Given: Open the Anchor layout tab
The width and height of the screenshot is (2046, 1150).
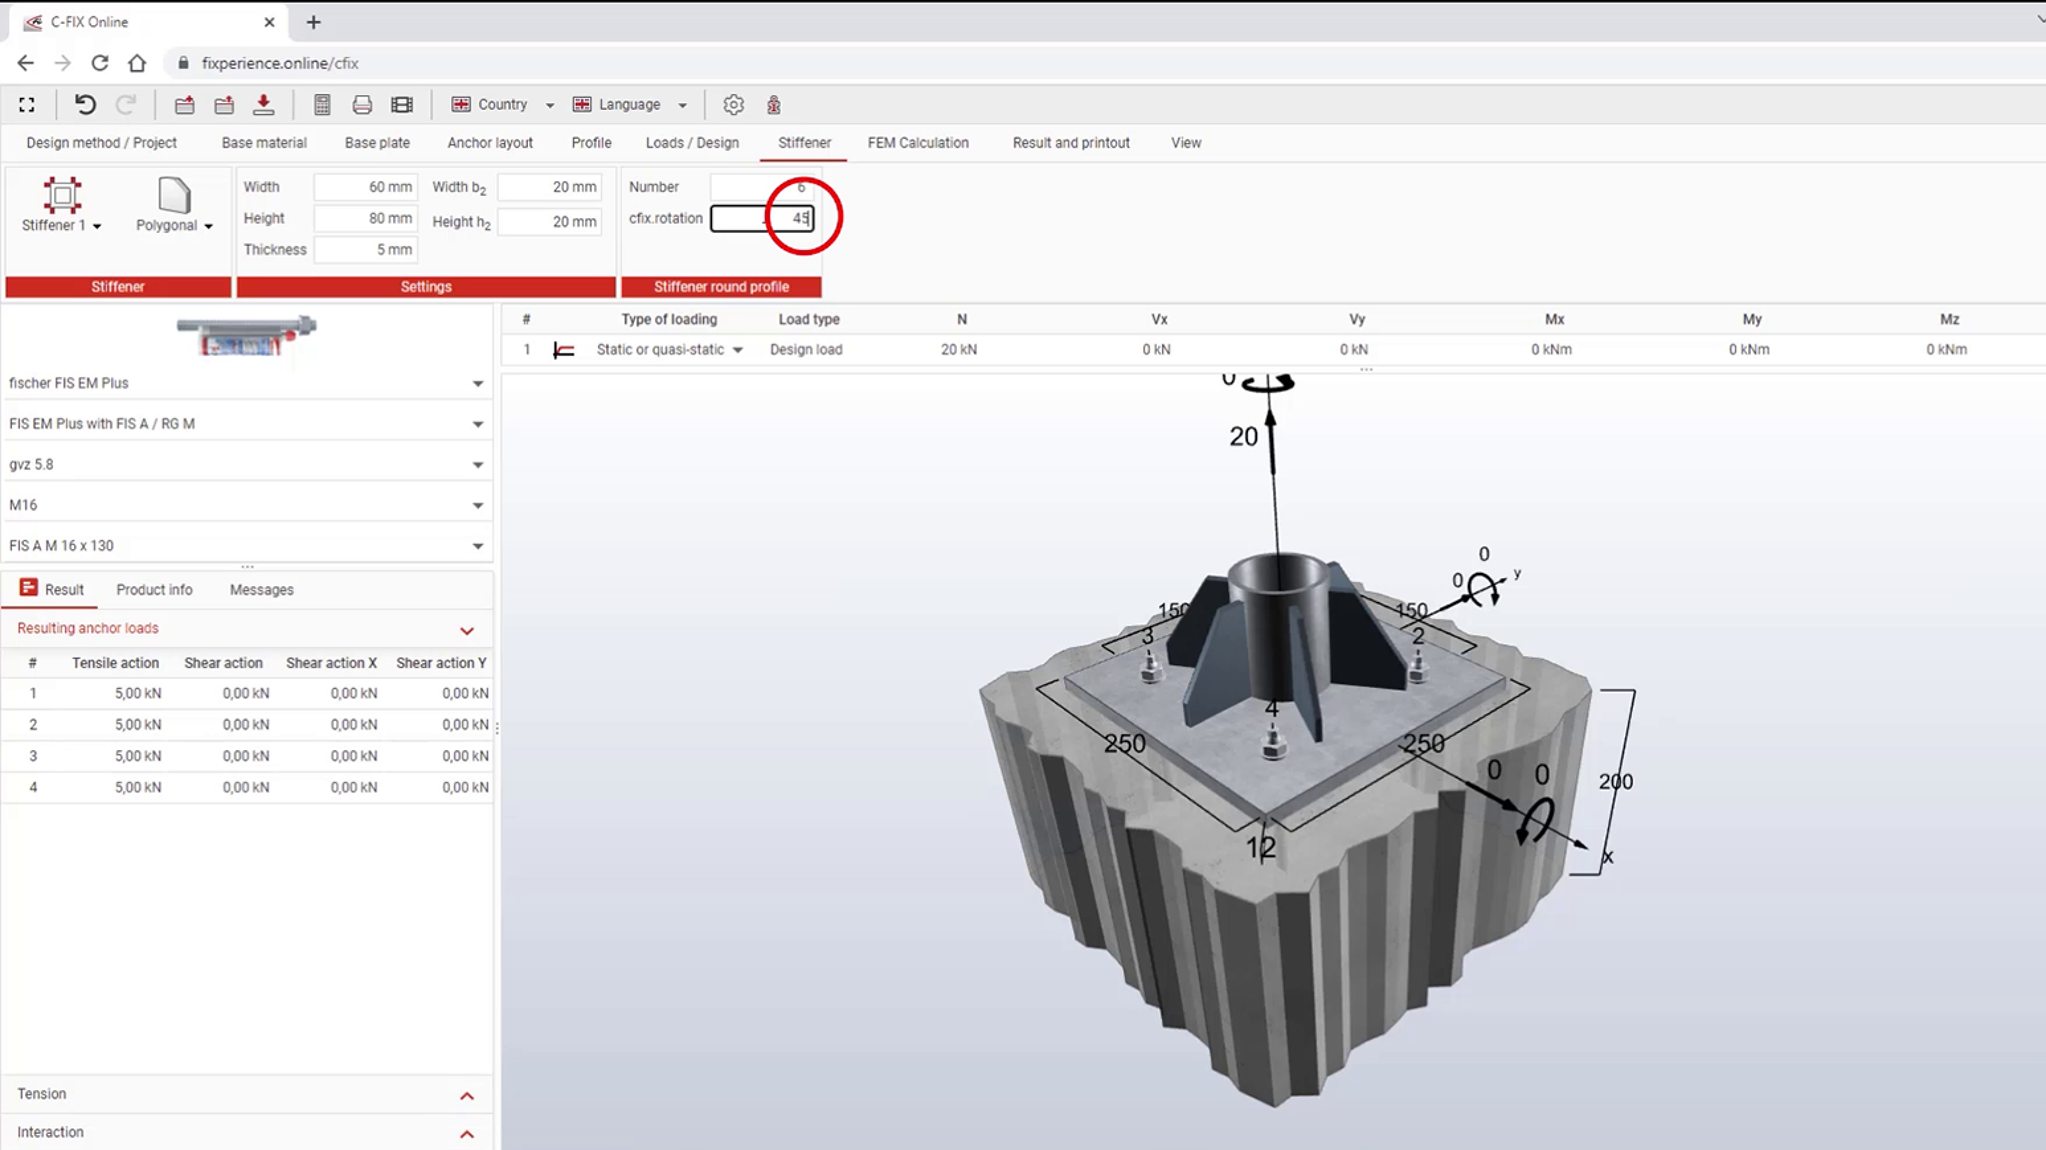Looking at the screenshot, I should (x=489, y=143).
